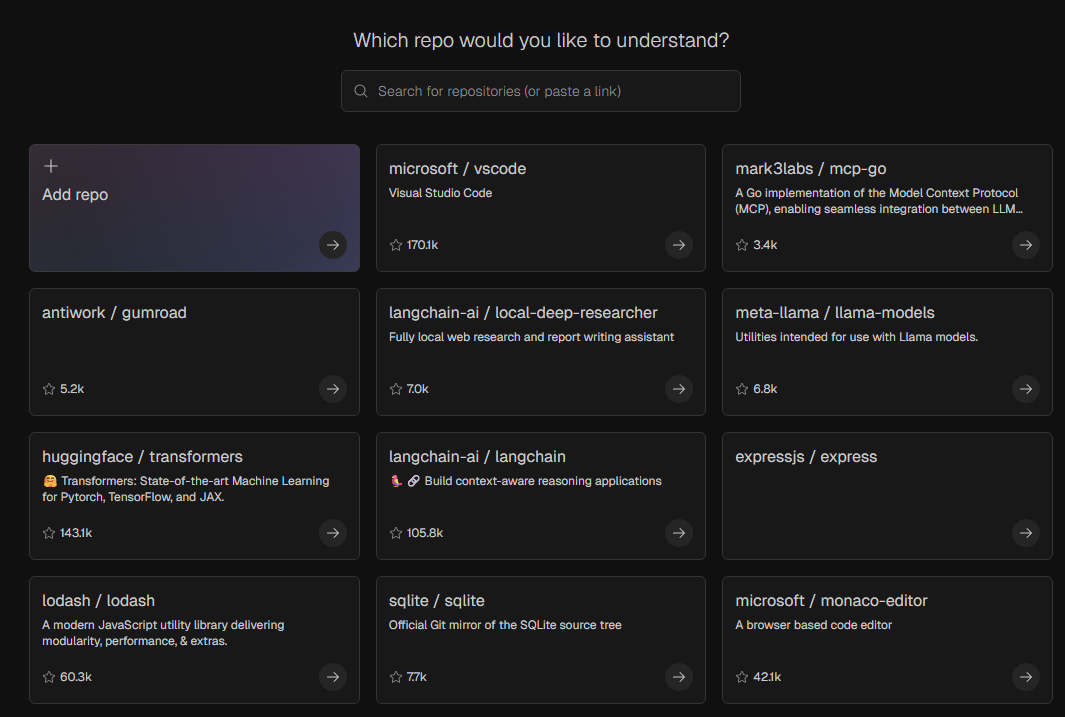Image resolution: width=1065 pixels, height=717 pixels.
Task: Click arrow icon on monaco-editor card
Action: [1026, 677]
